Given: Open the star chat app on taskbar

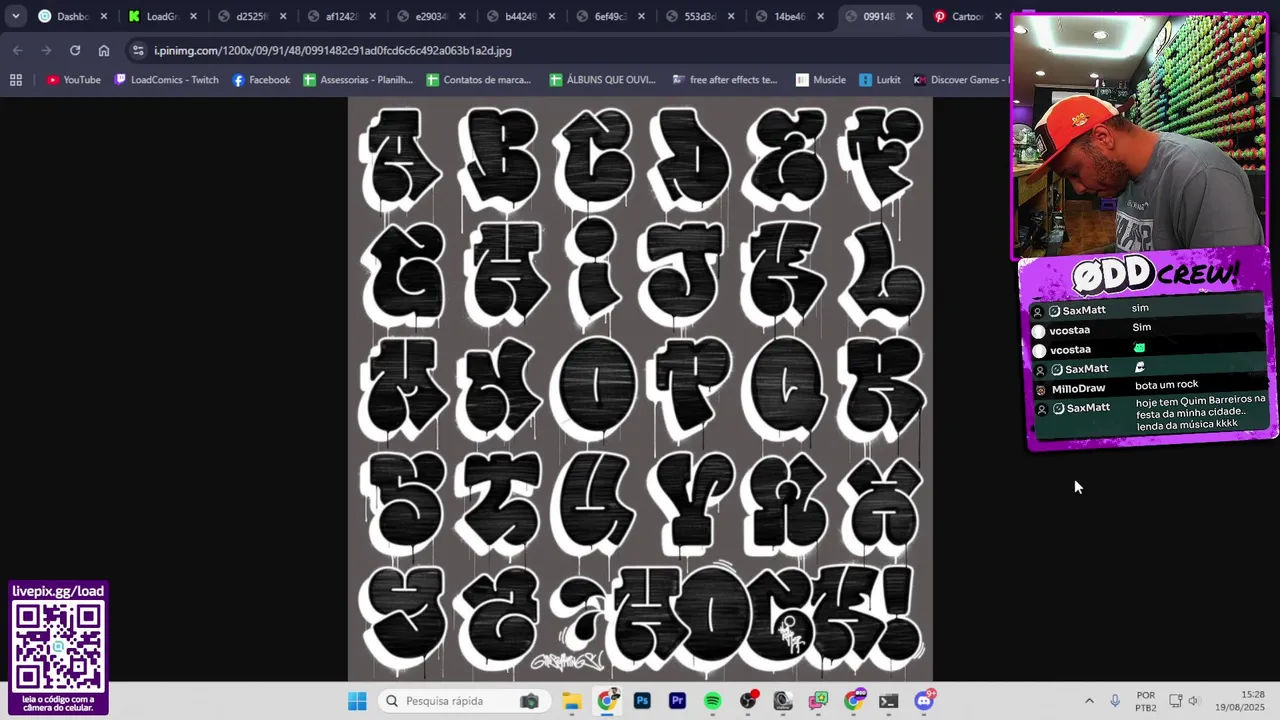Looking at the screenshot, I should click(818, 701).
